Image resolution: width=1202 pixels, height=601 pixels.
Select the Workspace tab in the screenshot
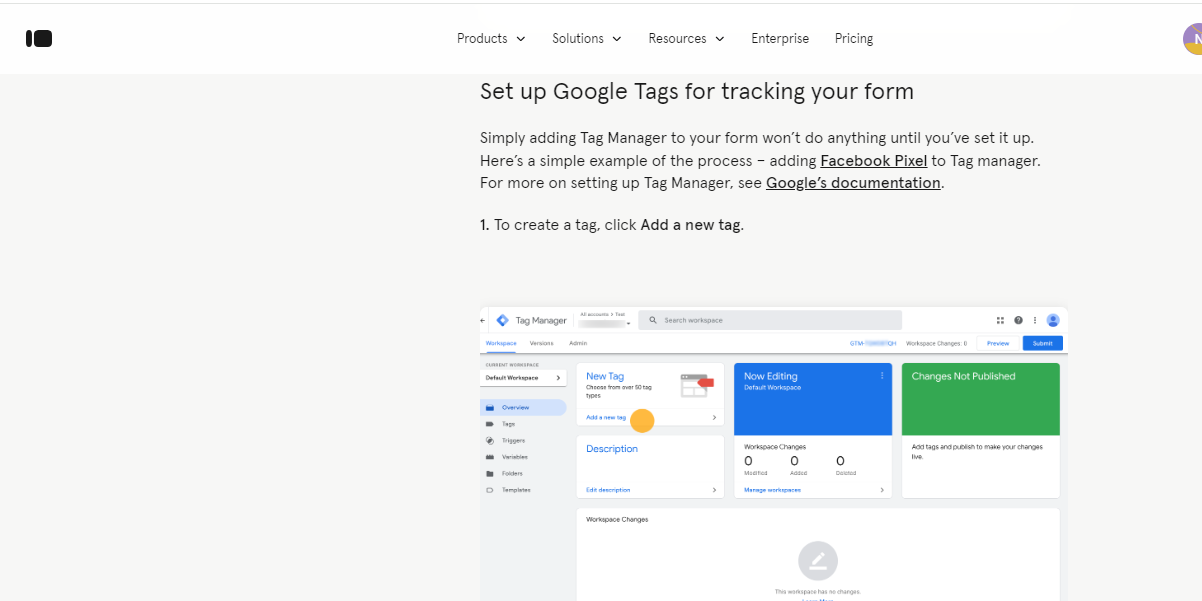[501, 343]
